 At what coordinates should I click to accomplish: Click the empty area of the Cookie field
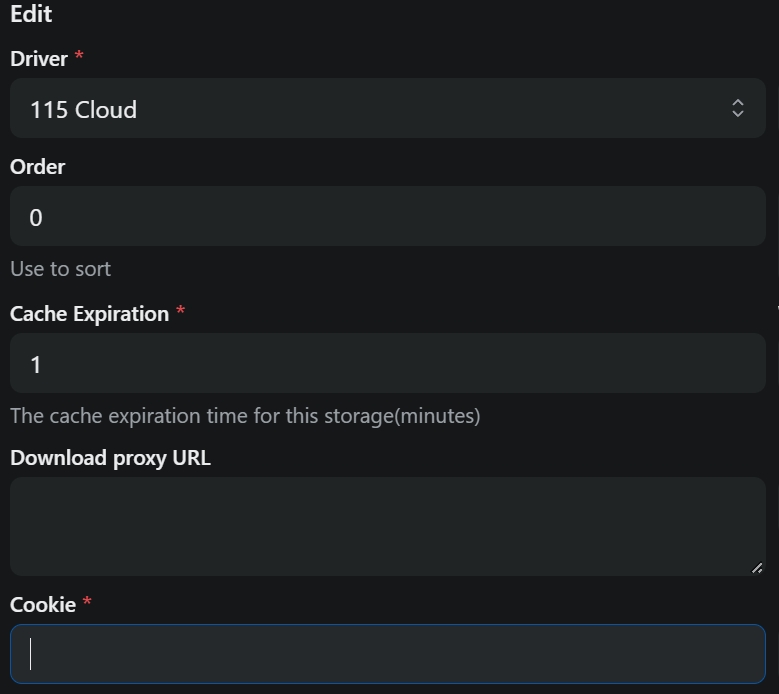coord(388,654)
